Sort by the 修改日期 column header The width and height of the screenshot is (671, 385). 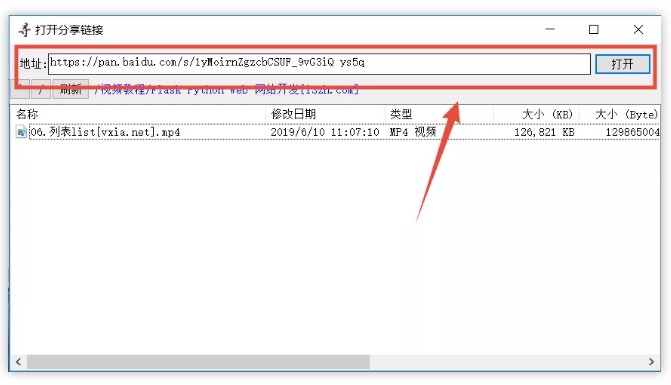pyautogui.click(x=293, y=114)
